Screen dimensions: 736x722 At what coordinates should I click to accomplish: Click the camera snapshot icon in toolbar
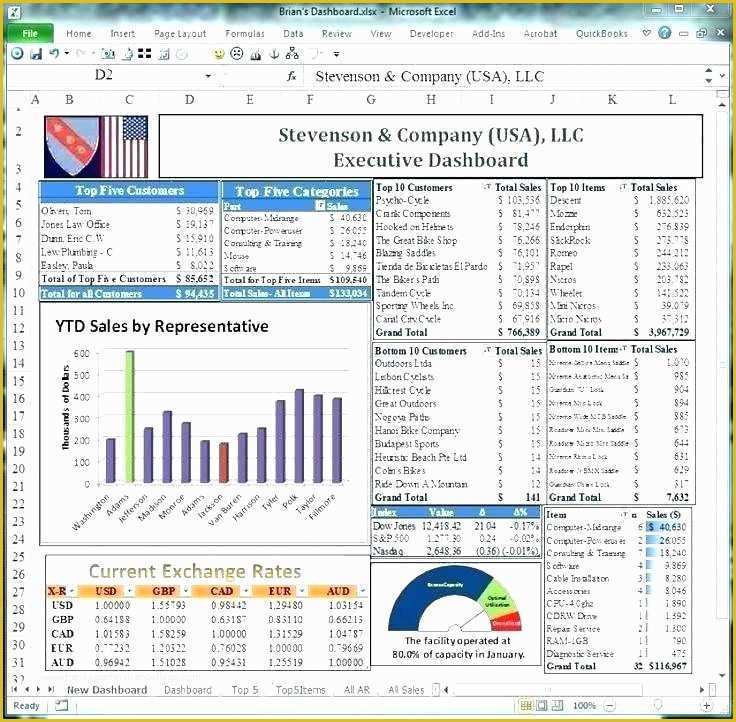point(108,54)
